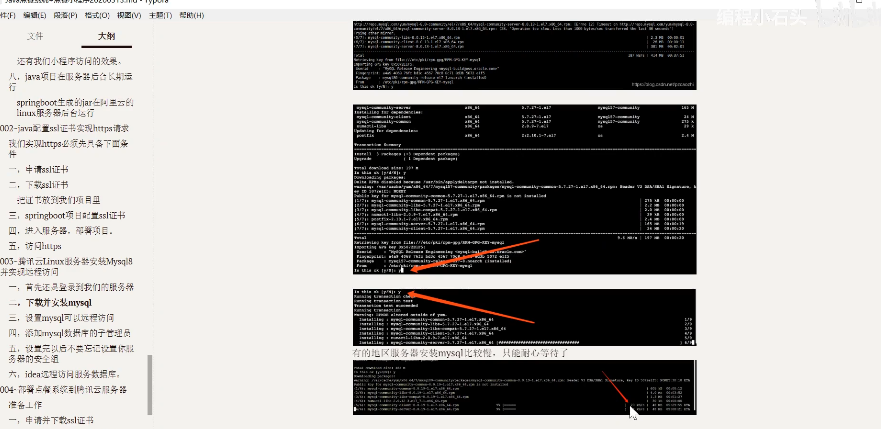Go to outline item 一，申请并下载ssl证书
Viewport: 881px width, 429px height.
[51, 420]
